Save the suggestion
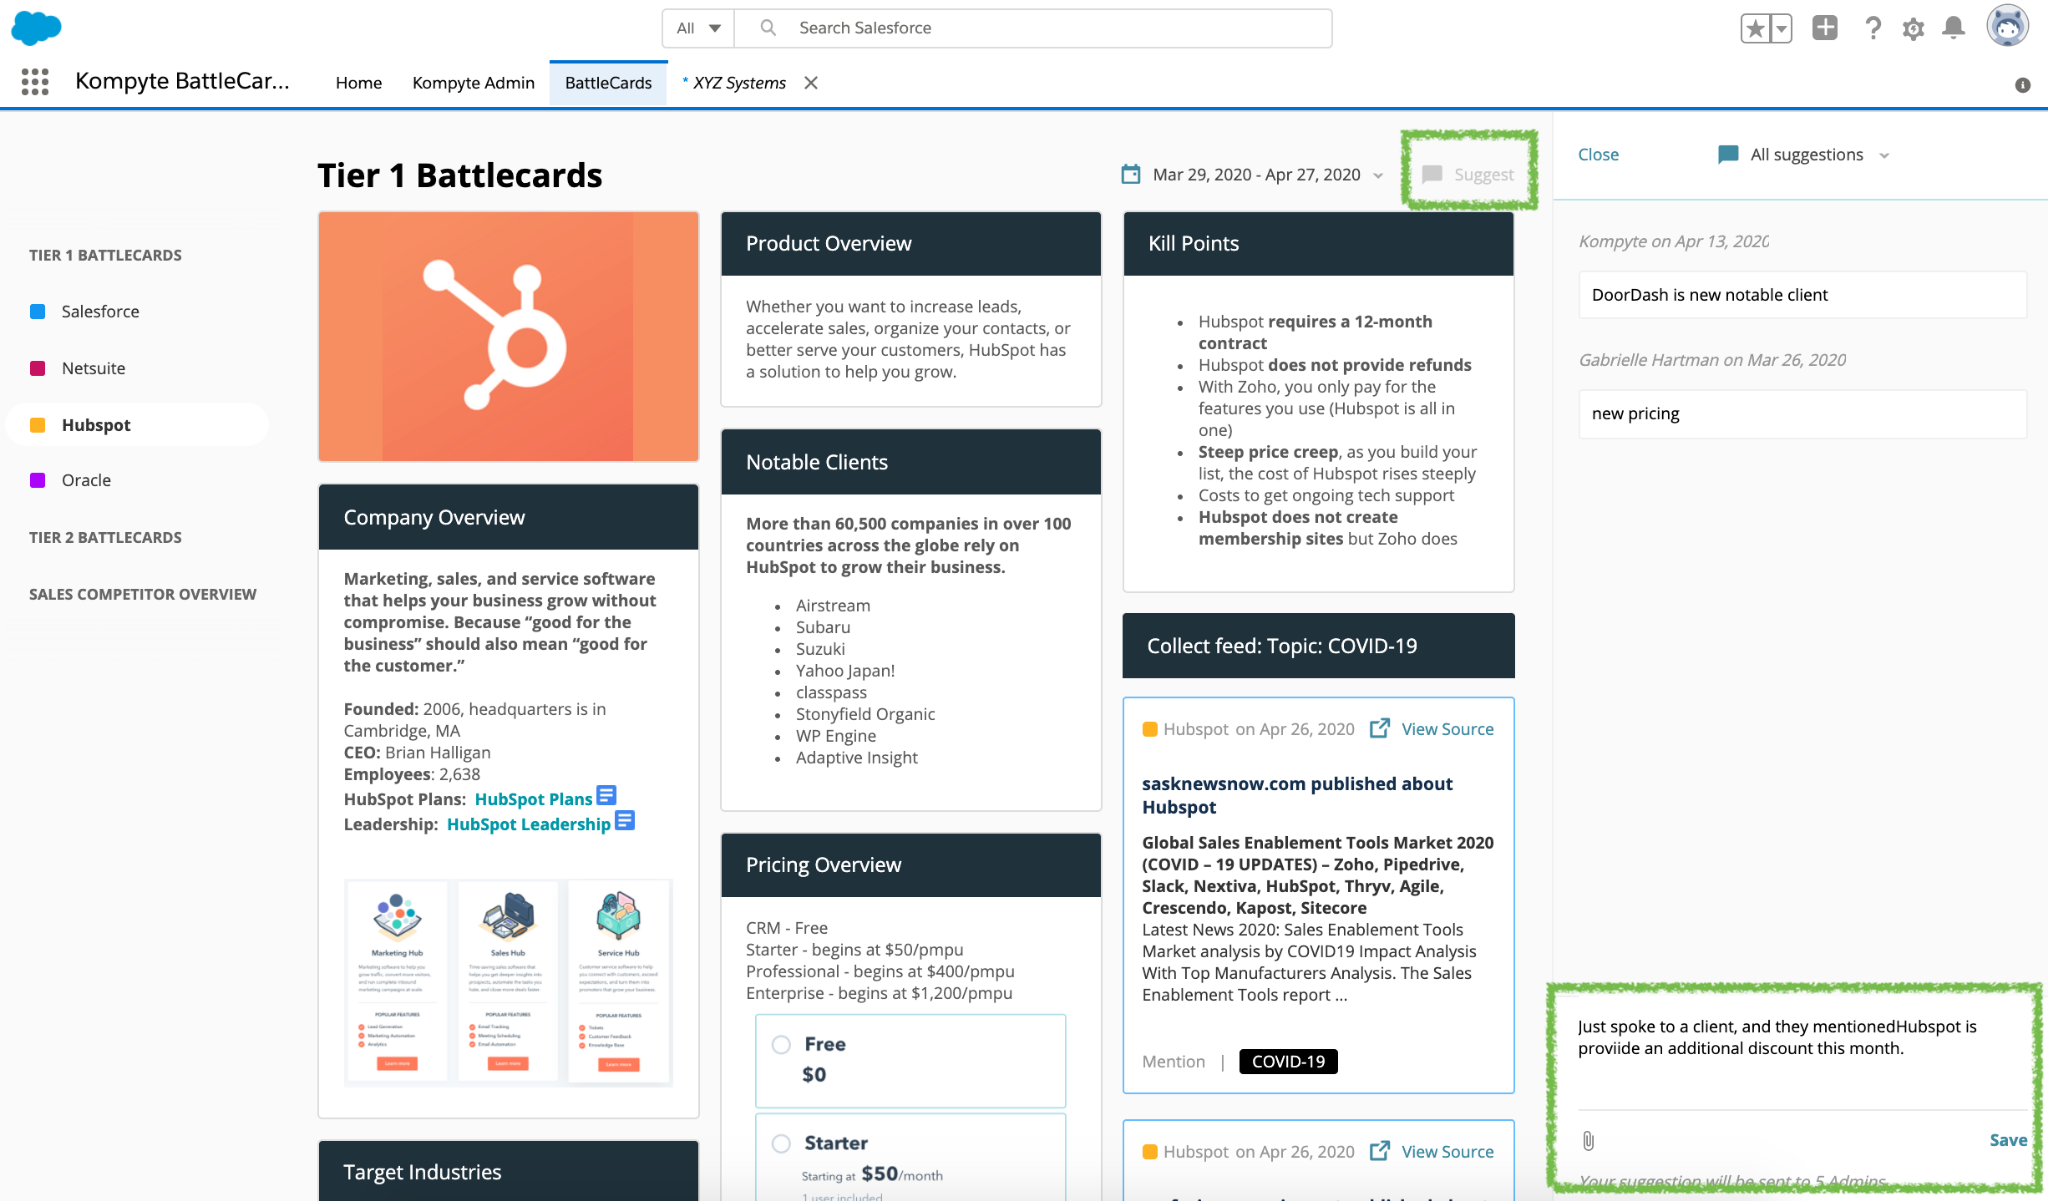The image size is (2048, 1201). tap(2008, 1140)
